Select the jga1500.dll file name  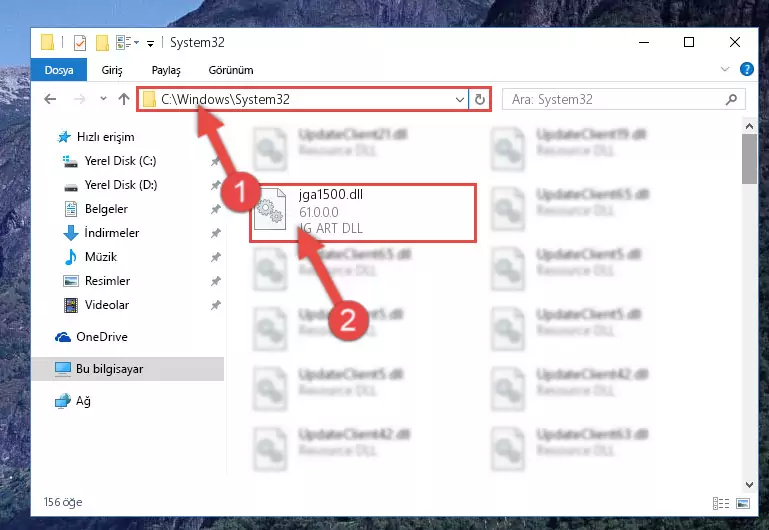tap(331, 195)
